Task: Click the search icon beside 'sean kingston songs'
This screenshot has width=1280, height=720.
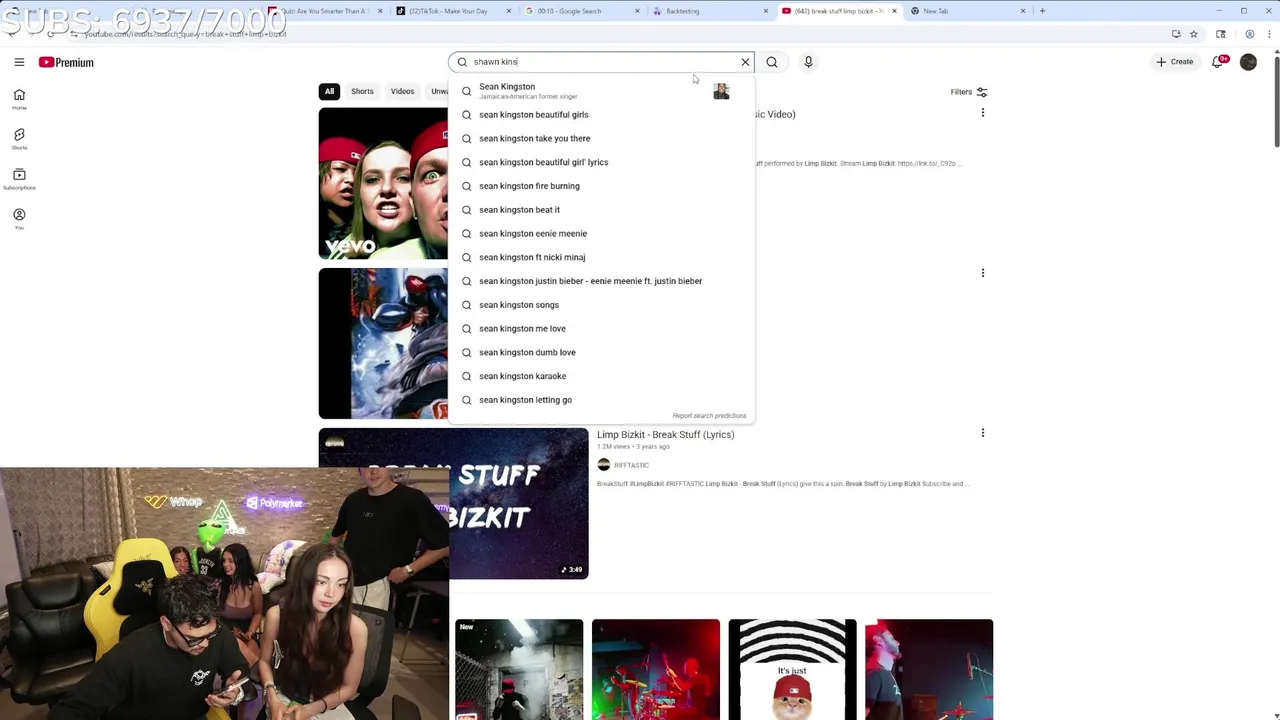Action: [x=466, y=305]
